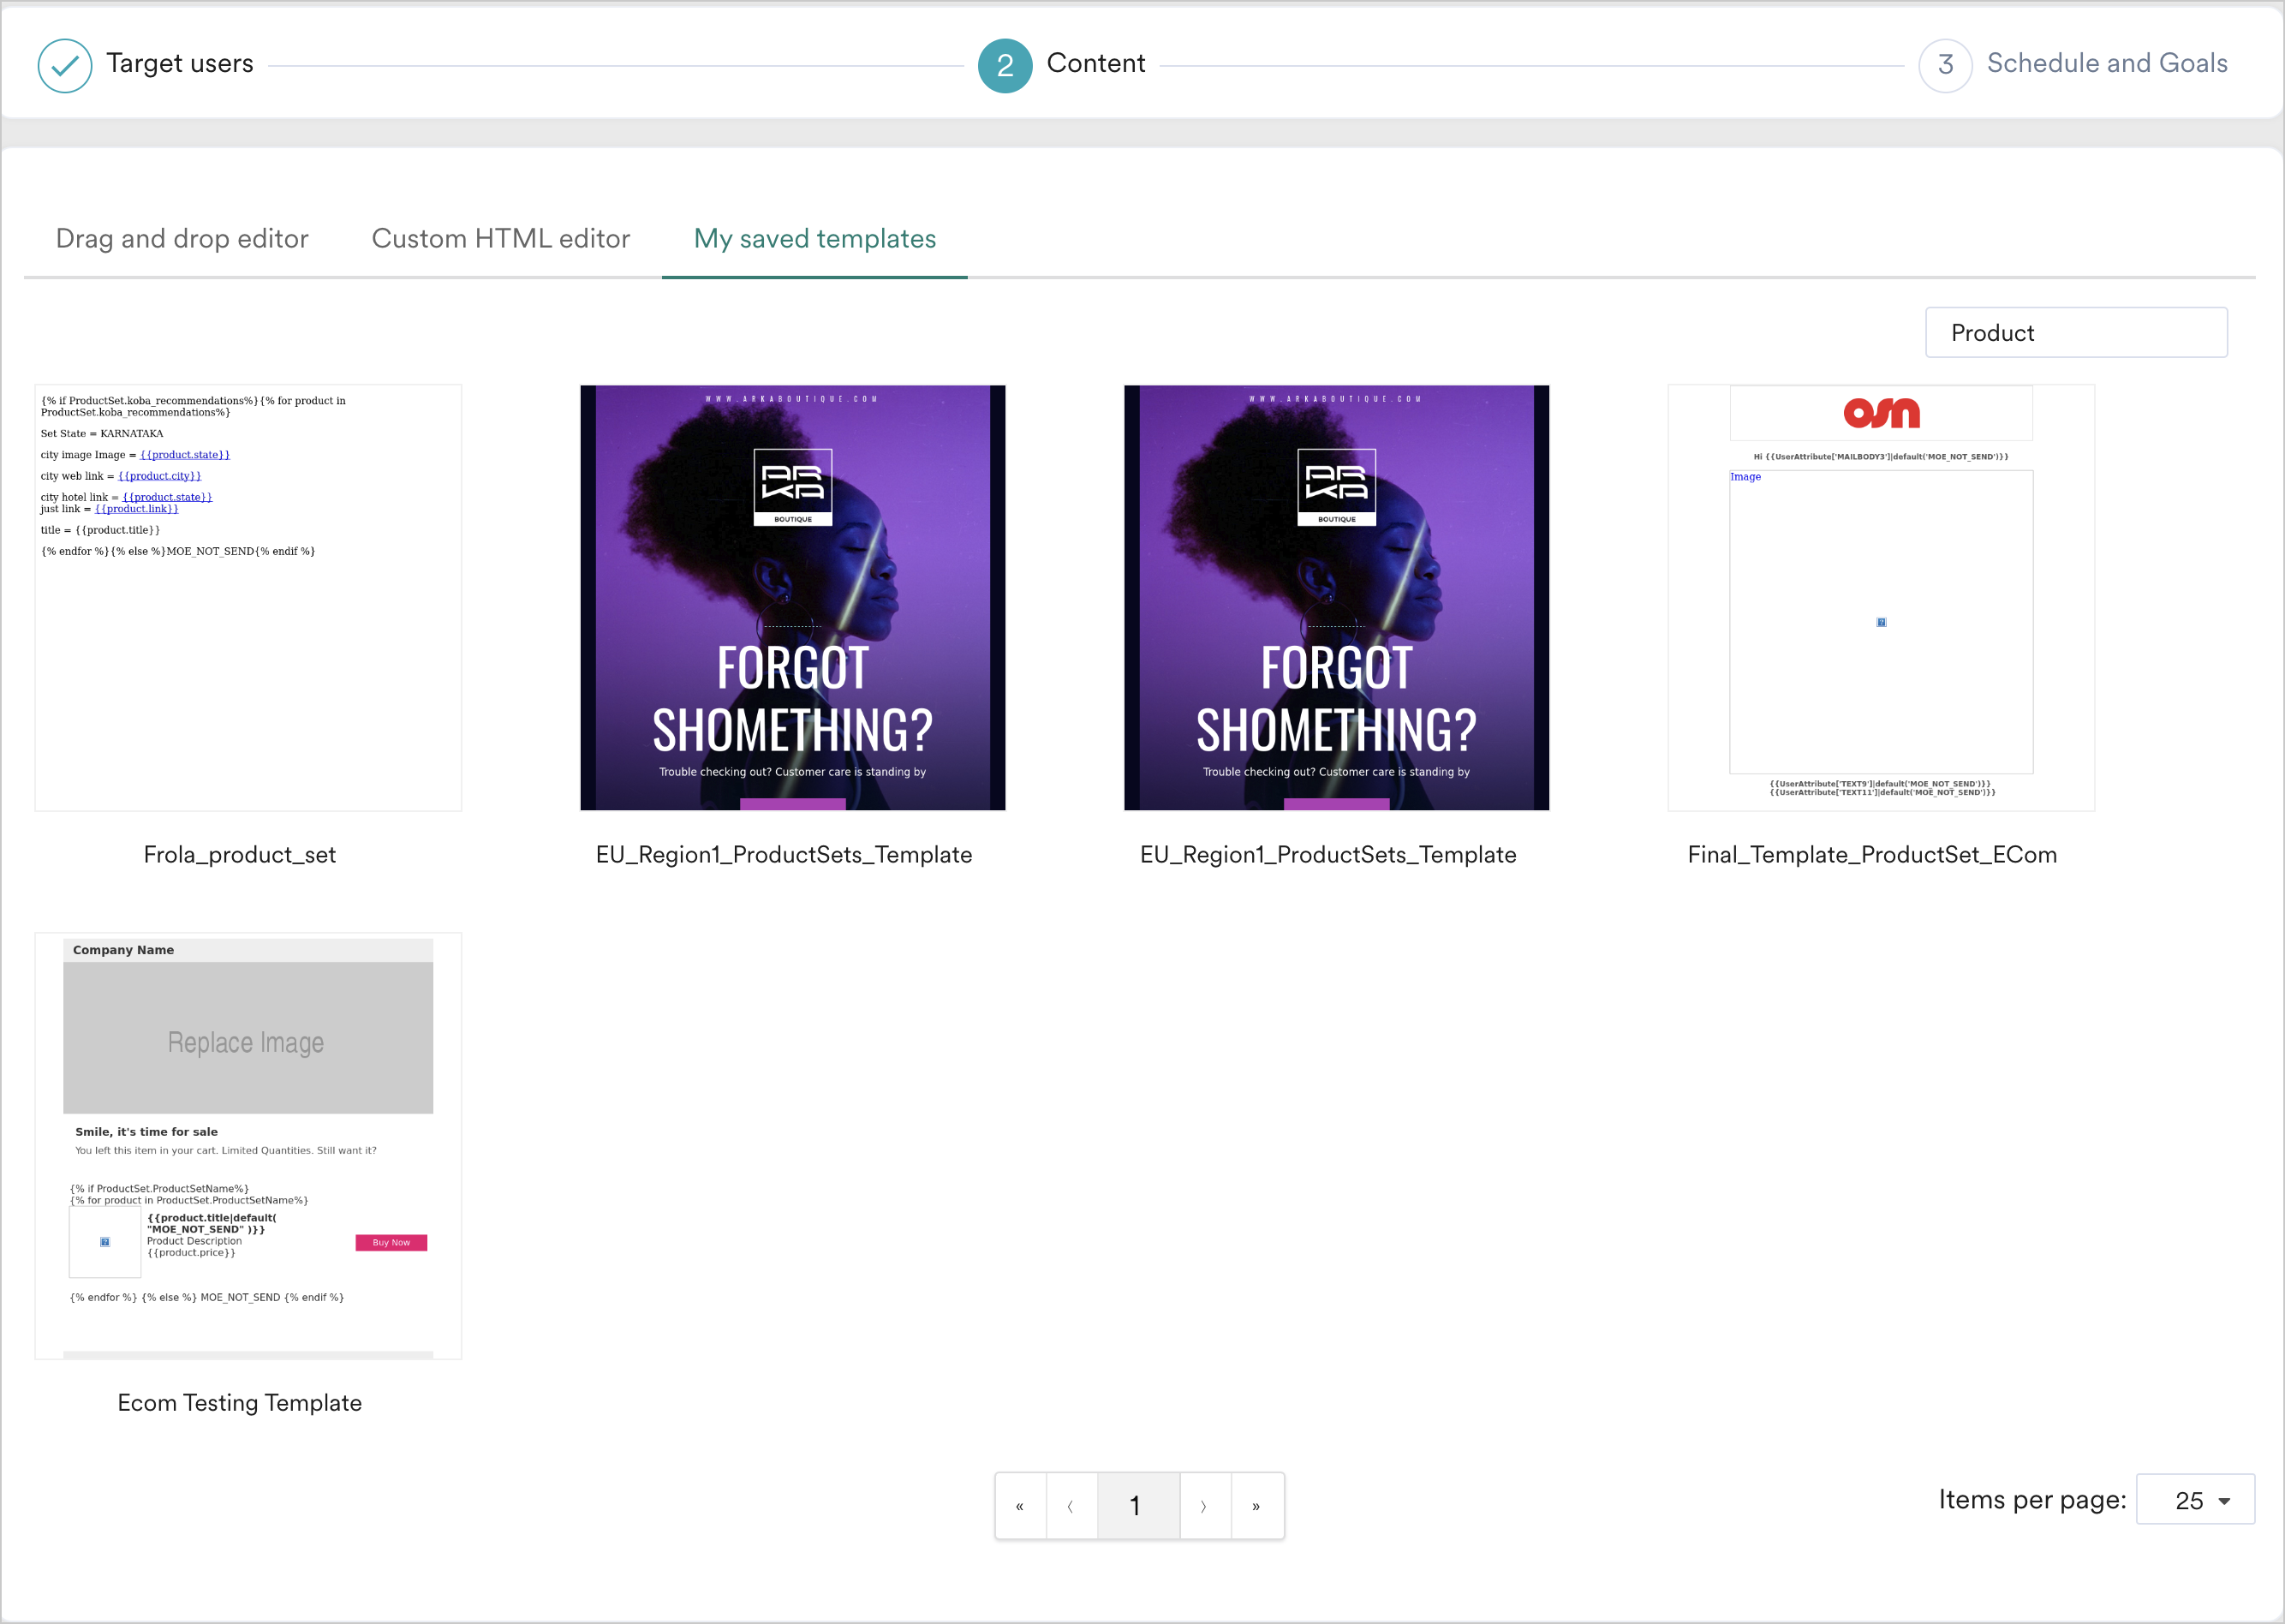Go to first page with double-left arrow

(1020, 1505)
